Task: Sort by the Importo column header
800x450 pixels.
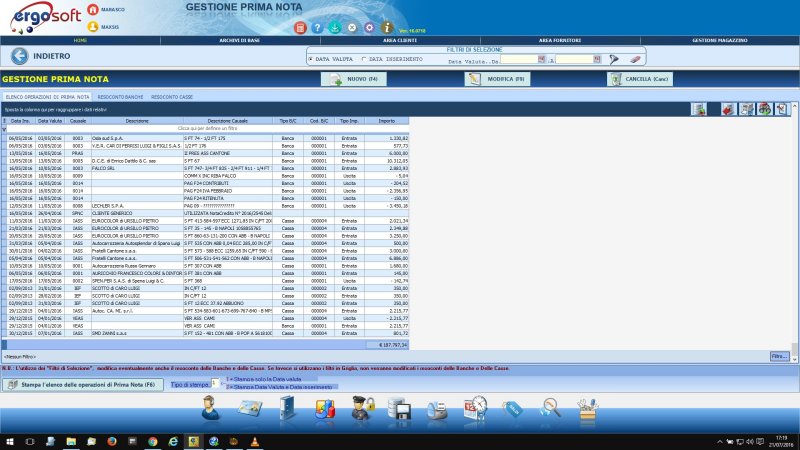Action: tap(387, 121)
